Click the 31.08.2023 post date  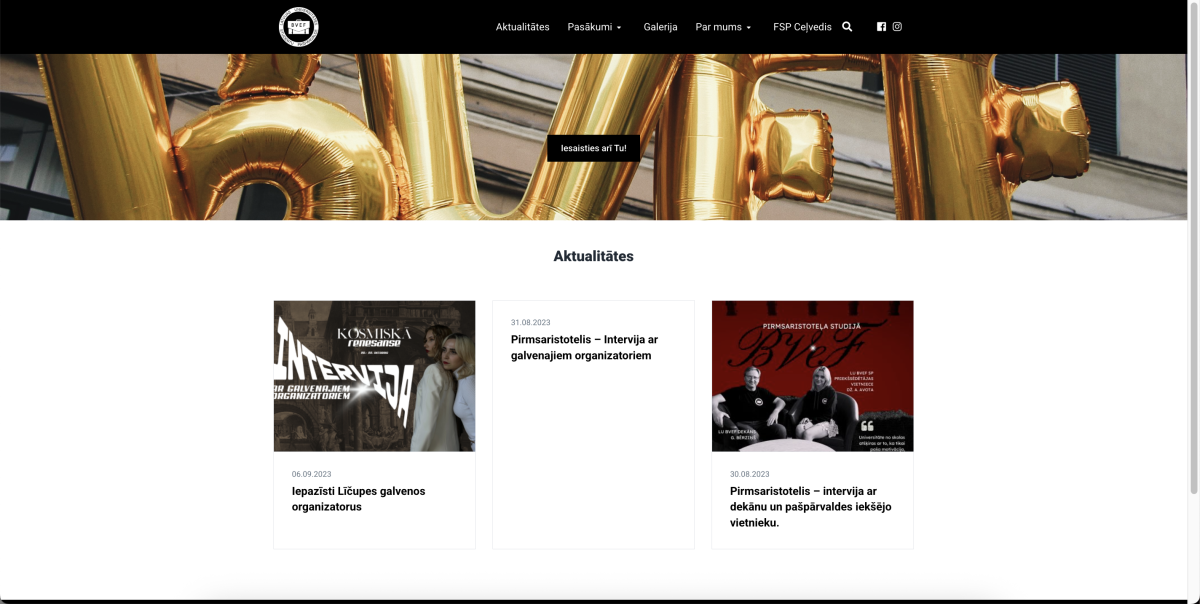click(530, 323)
